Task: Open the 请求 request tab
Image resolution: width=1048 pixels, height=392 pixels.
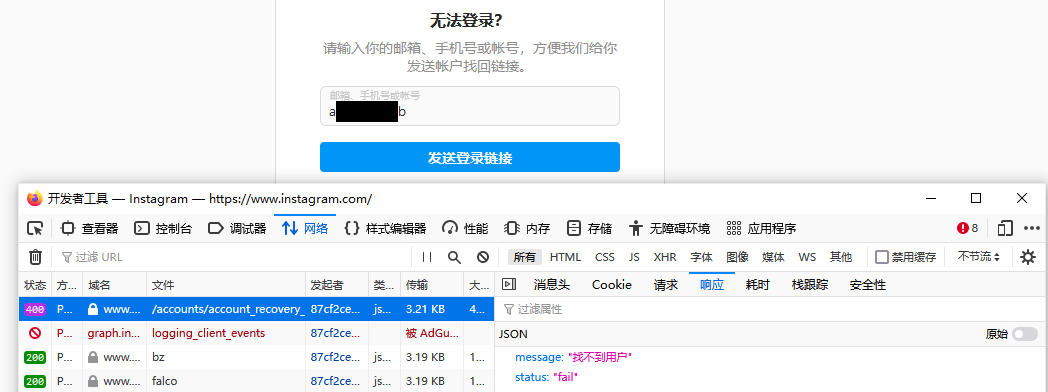Action: click(x=666, y=285)
